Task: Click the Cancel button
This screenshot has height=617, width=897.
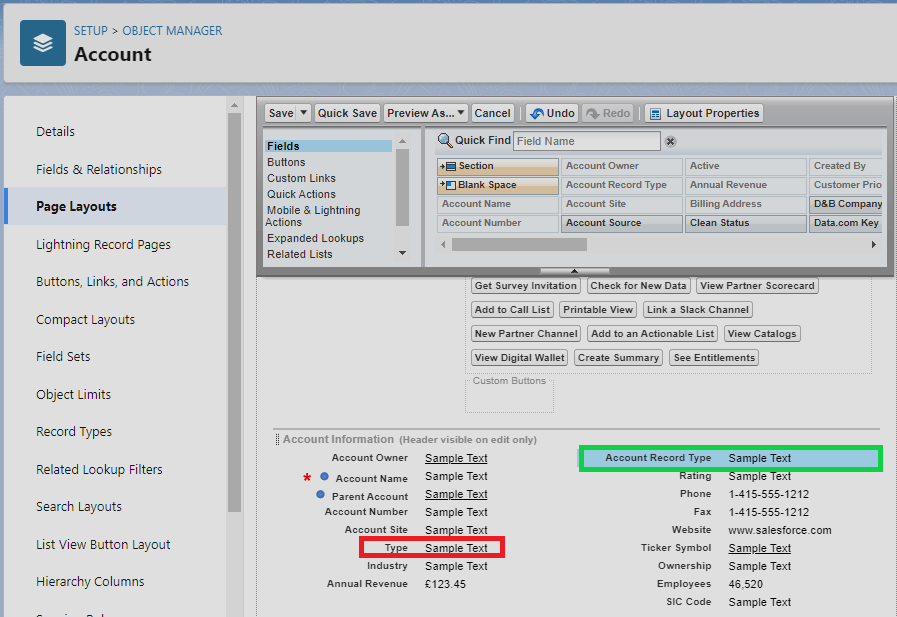Action: 492,113
